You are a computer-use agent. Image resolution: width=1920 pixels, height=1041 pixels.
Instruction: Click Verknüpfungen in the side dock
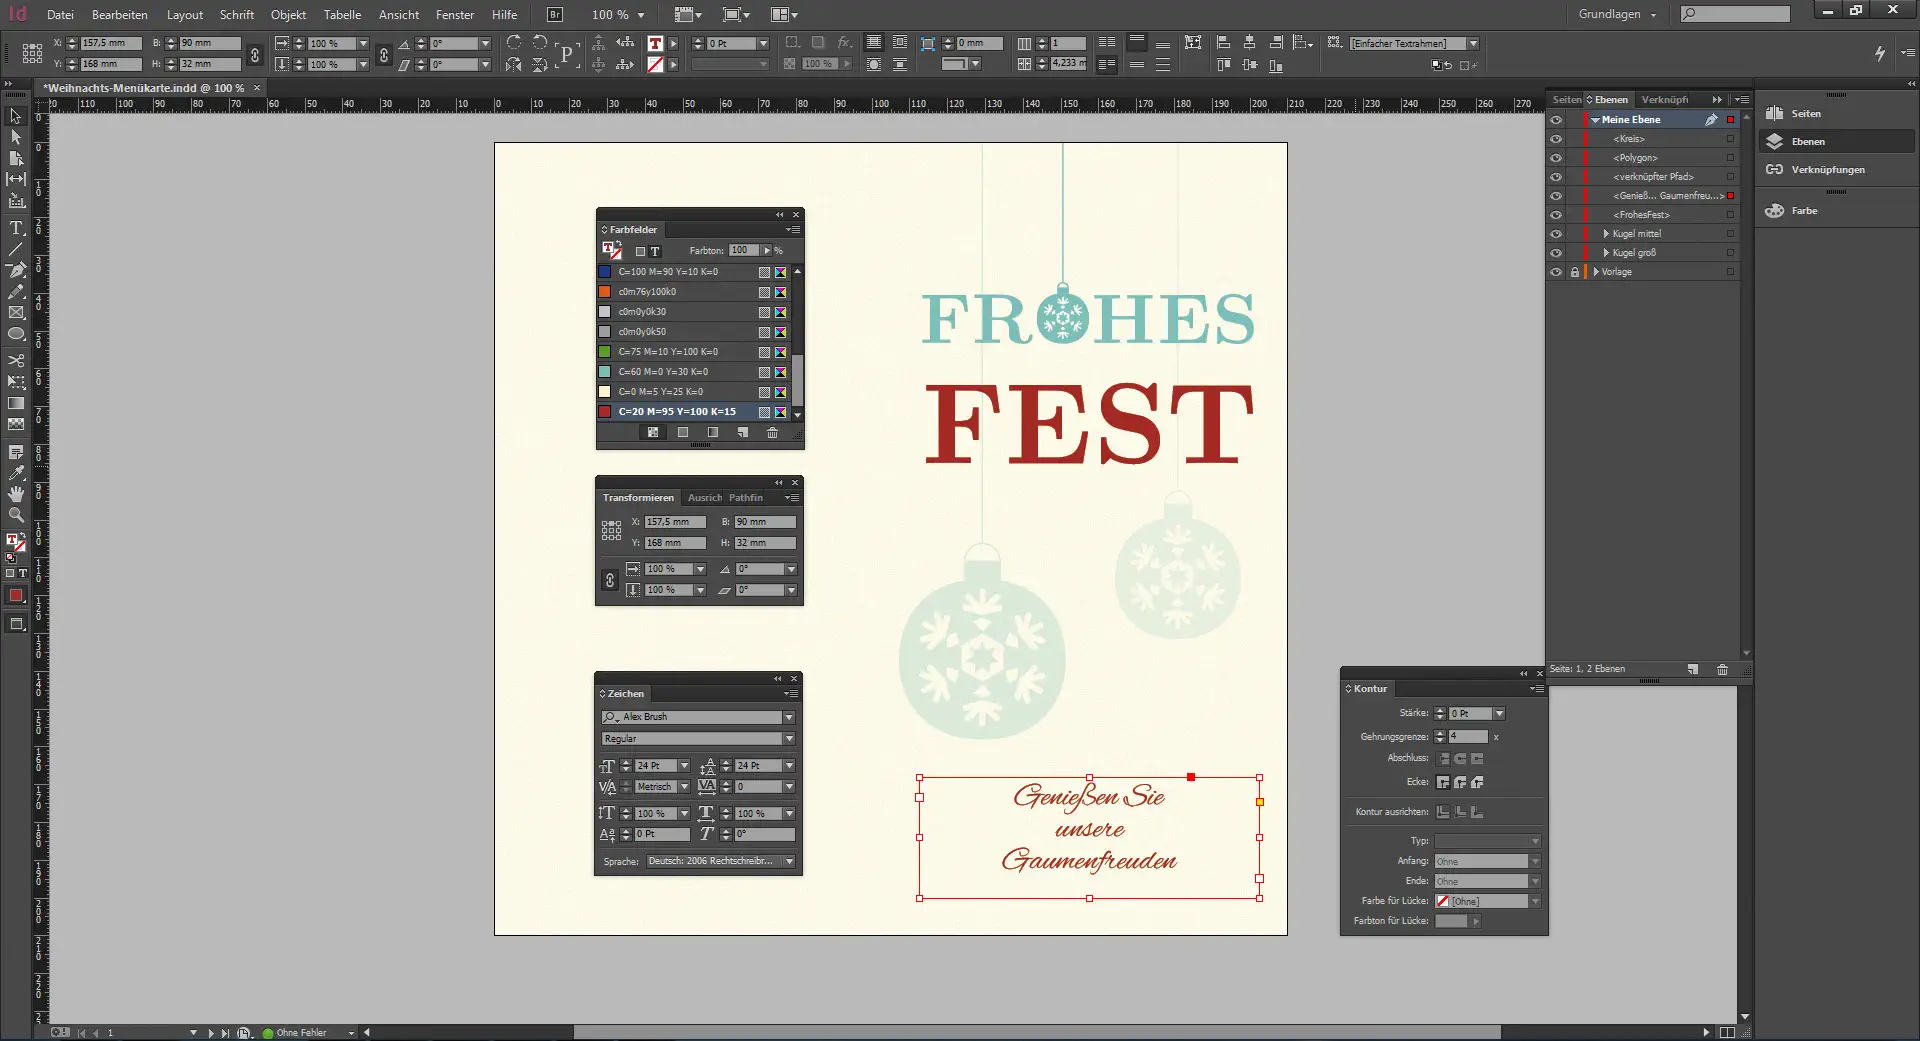1827,170
